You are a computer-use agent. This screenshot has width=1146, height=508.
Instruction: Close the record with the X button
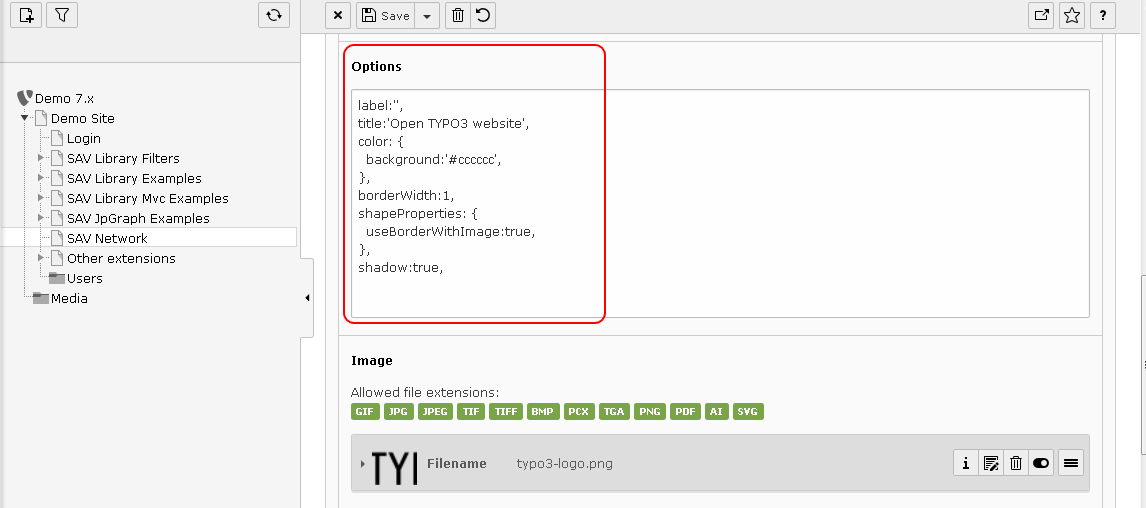(337, 15)
